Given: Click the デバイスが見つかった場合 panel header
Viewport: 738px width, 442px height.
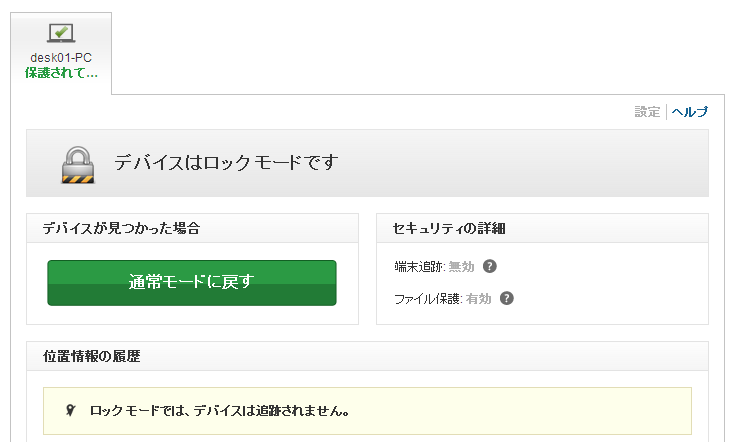Looking at the screenshot, I should [x=121, y=229].
